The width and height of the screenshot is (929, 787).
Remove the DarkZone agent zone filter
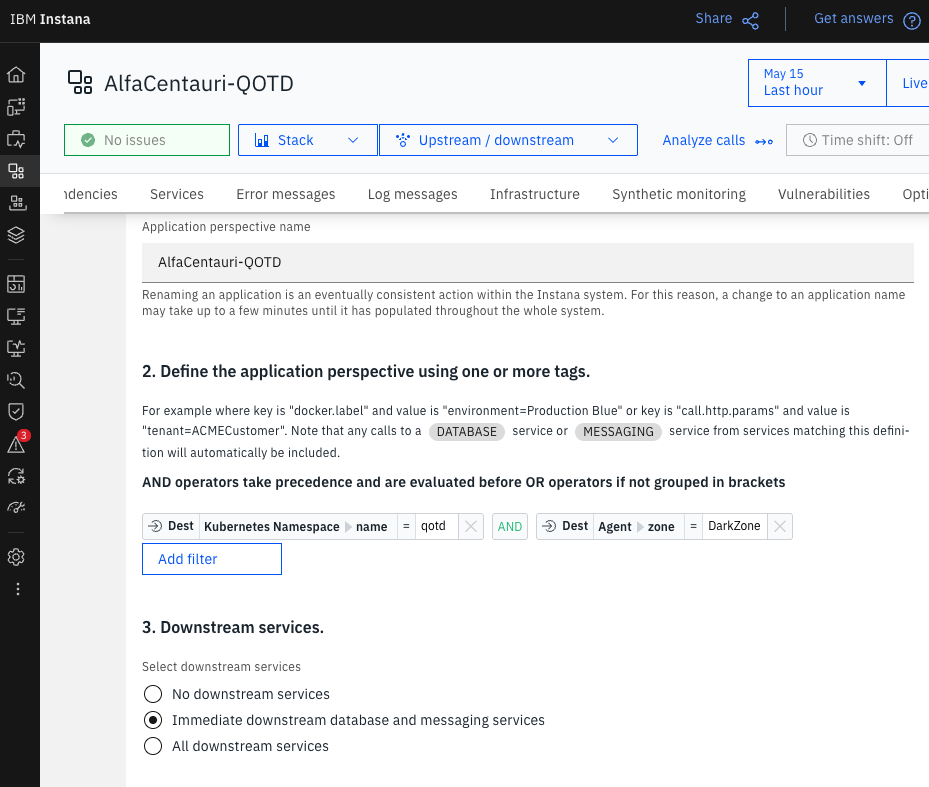coord(780,526)
